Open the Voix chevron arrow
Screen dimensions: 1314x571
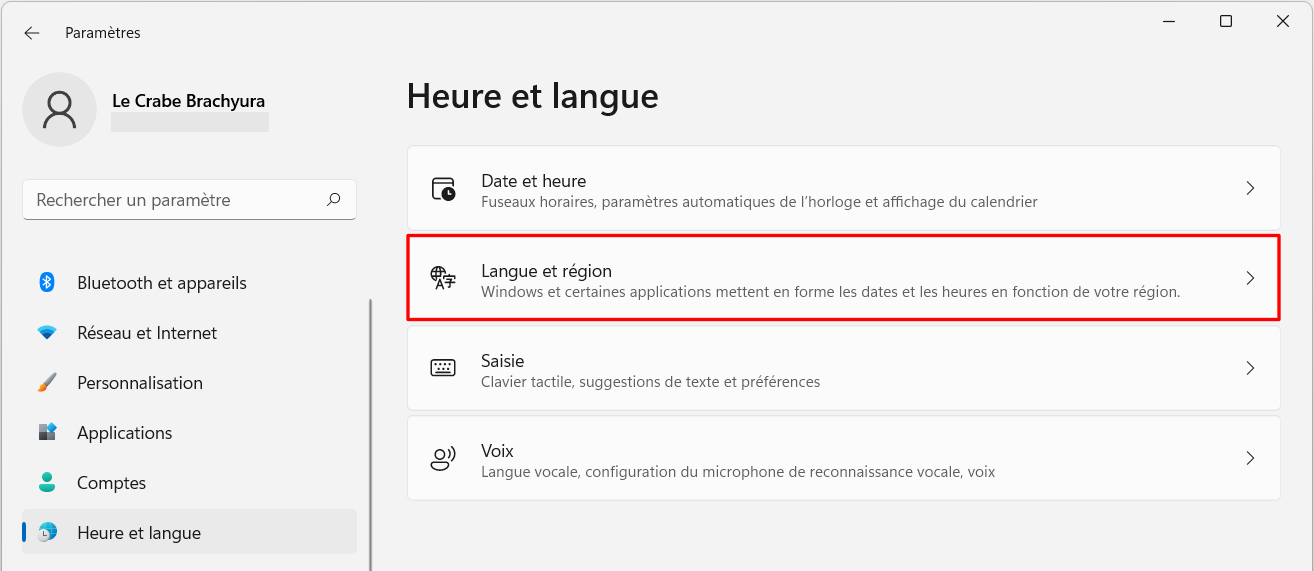click(1250, 458)
